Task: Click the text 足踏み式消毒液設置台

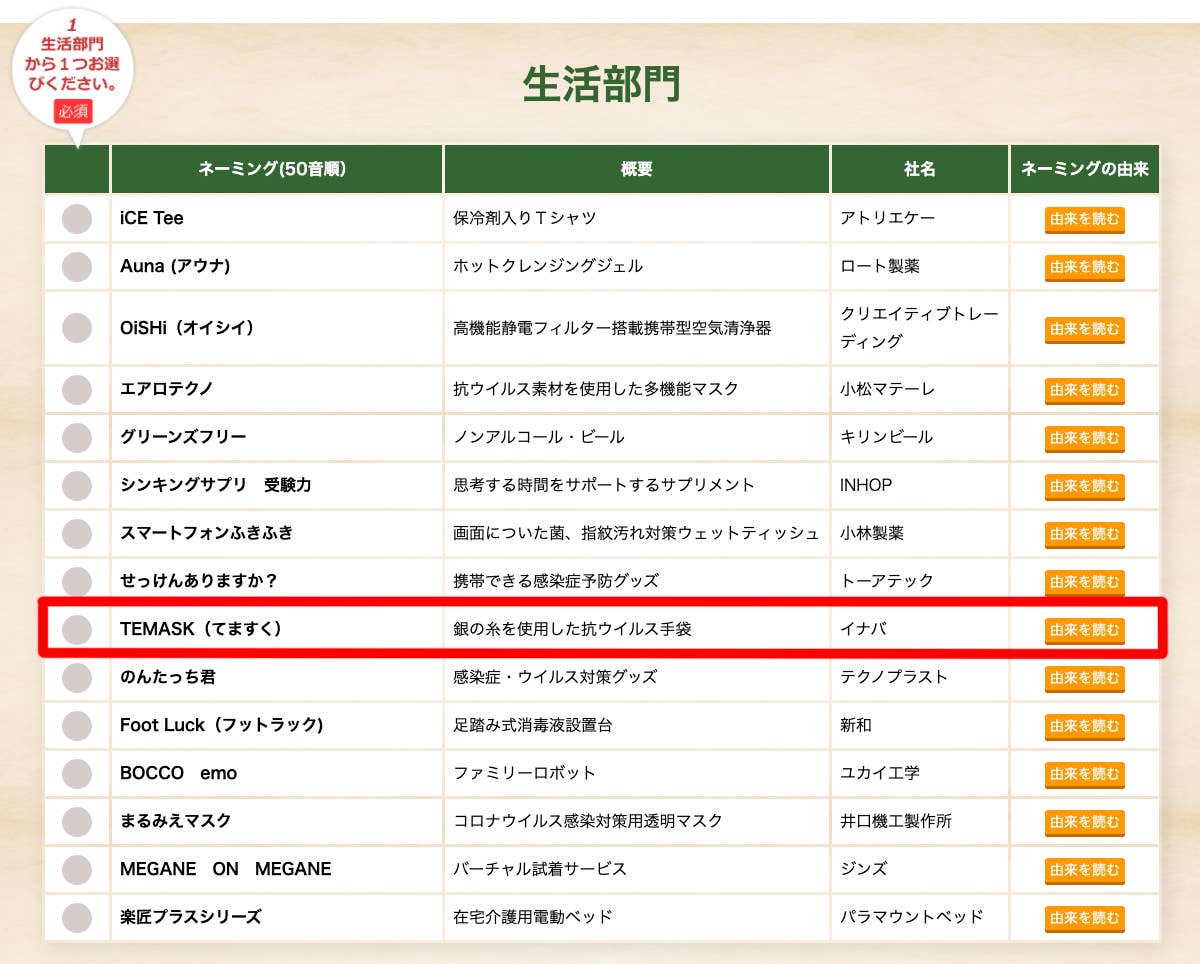Action: 533,724
